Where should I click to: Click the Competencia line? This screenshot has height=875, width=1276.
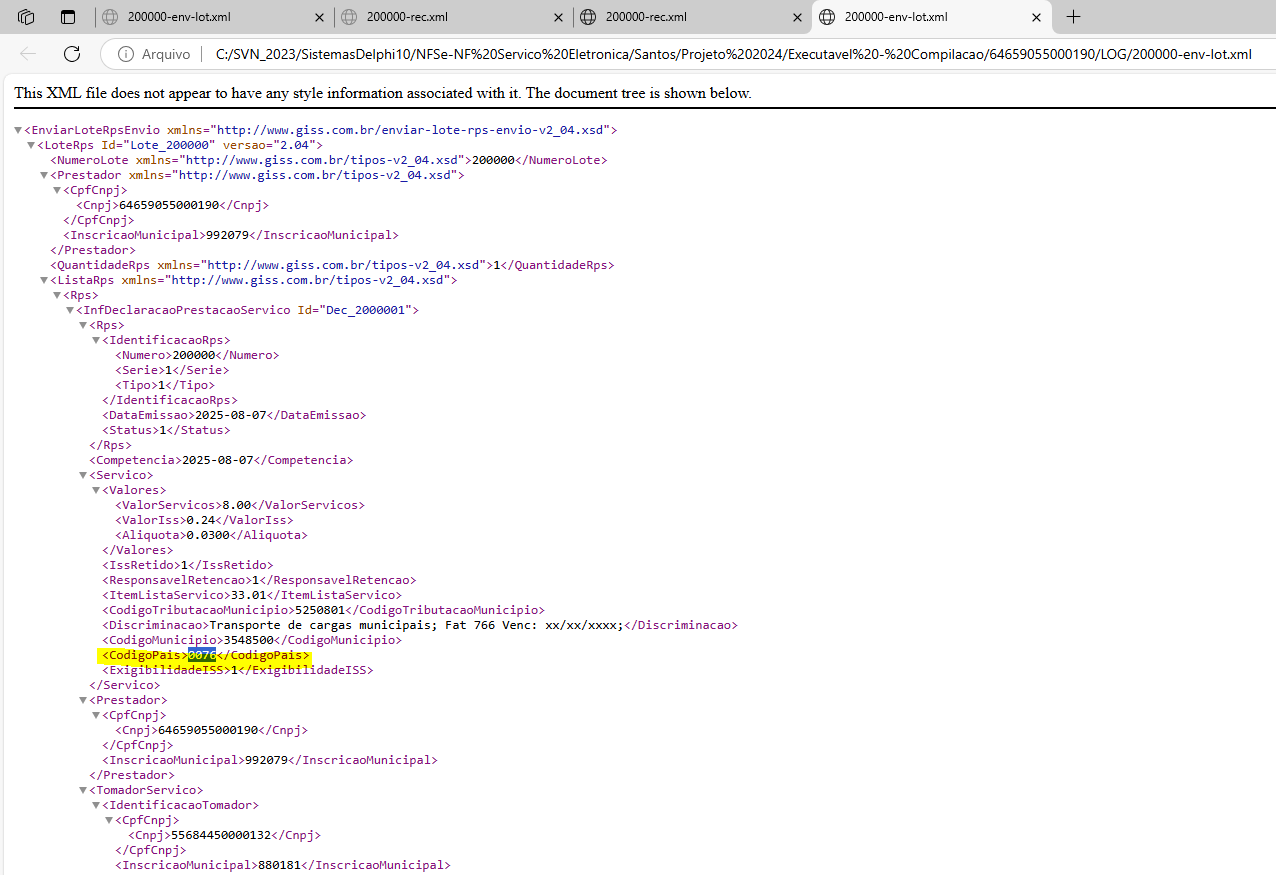[x=221, y=460]
